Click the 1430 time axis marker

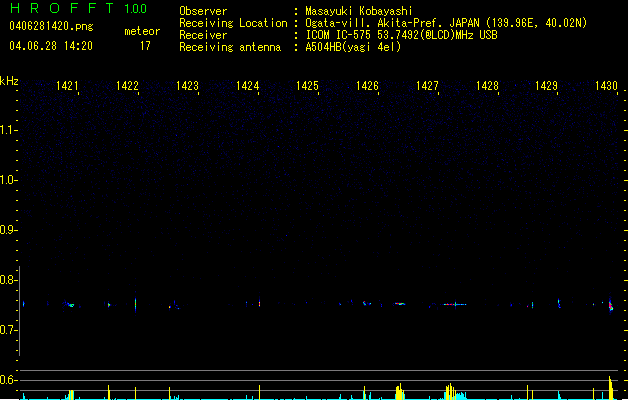pyautogui.click(x=607, y=86)
